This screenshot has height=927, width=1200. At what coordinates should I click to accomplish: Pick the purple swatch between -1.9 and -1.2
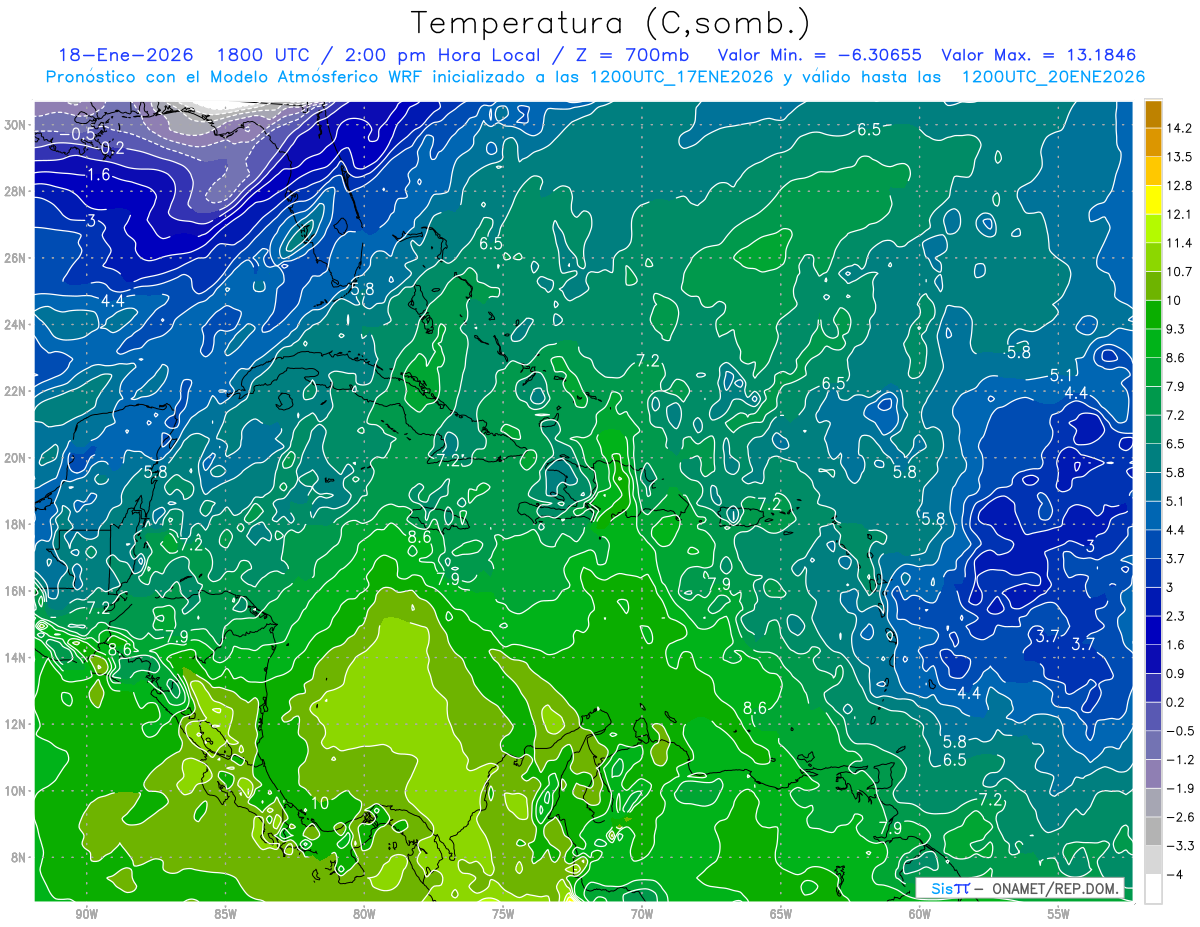(1153, 773)
